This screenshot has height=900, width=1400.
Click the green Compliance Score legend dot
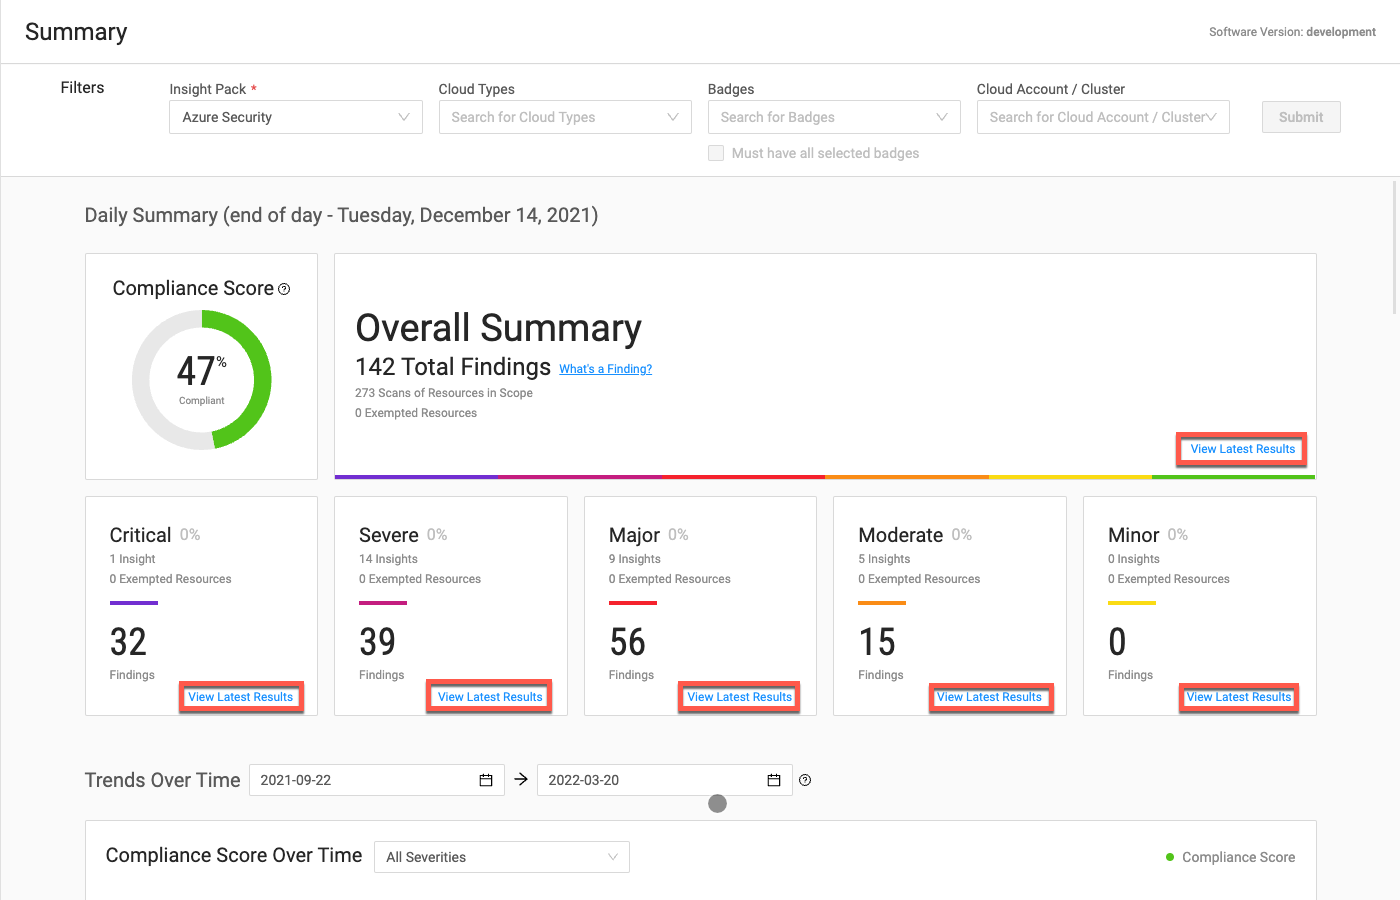pos(1170,857)
